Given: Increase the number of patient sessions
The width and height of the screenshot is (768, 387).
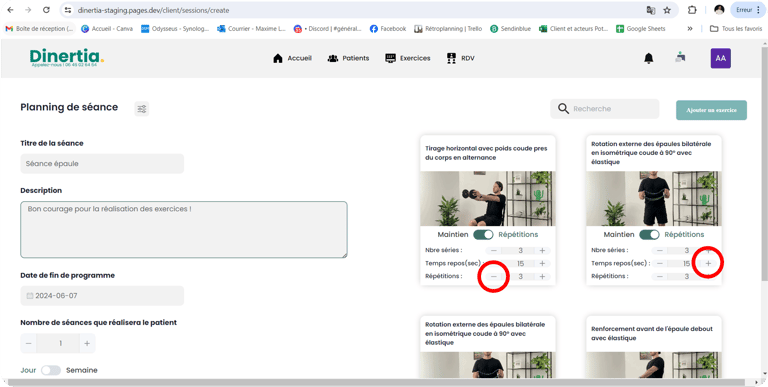Looking at the screenshot, I should coord(87,343).
